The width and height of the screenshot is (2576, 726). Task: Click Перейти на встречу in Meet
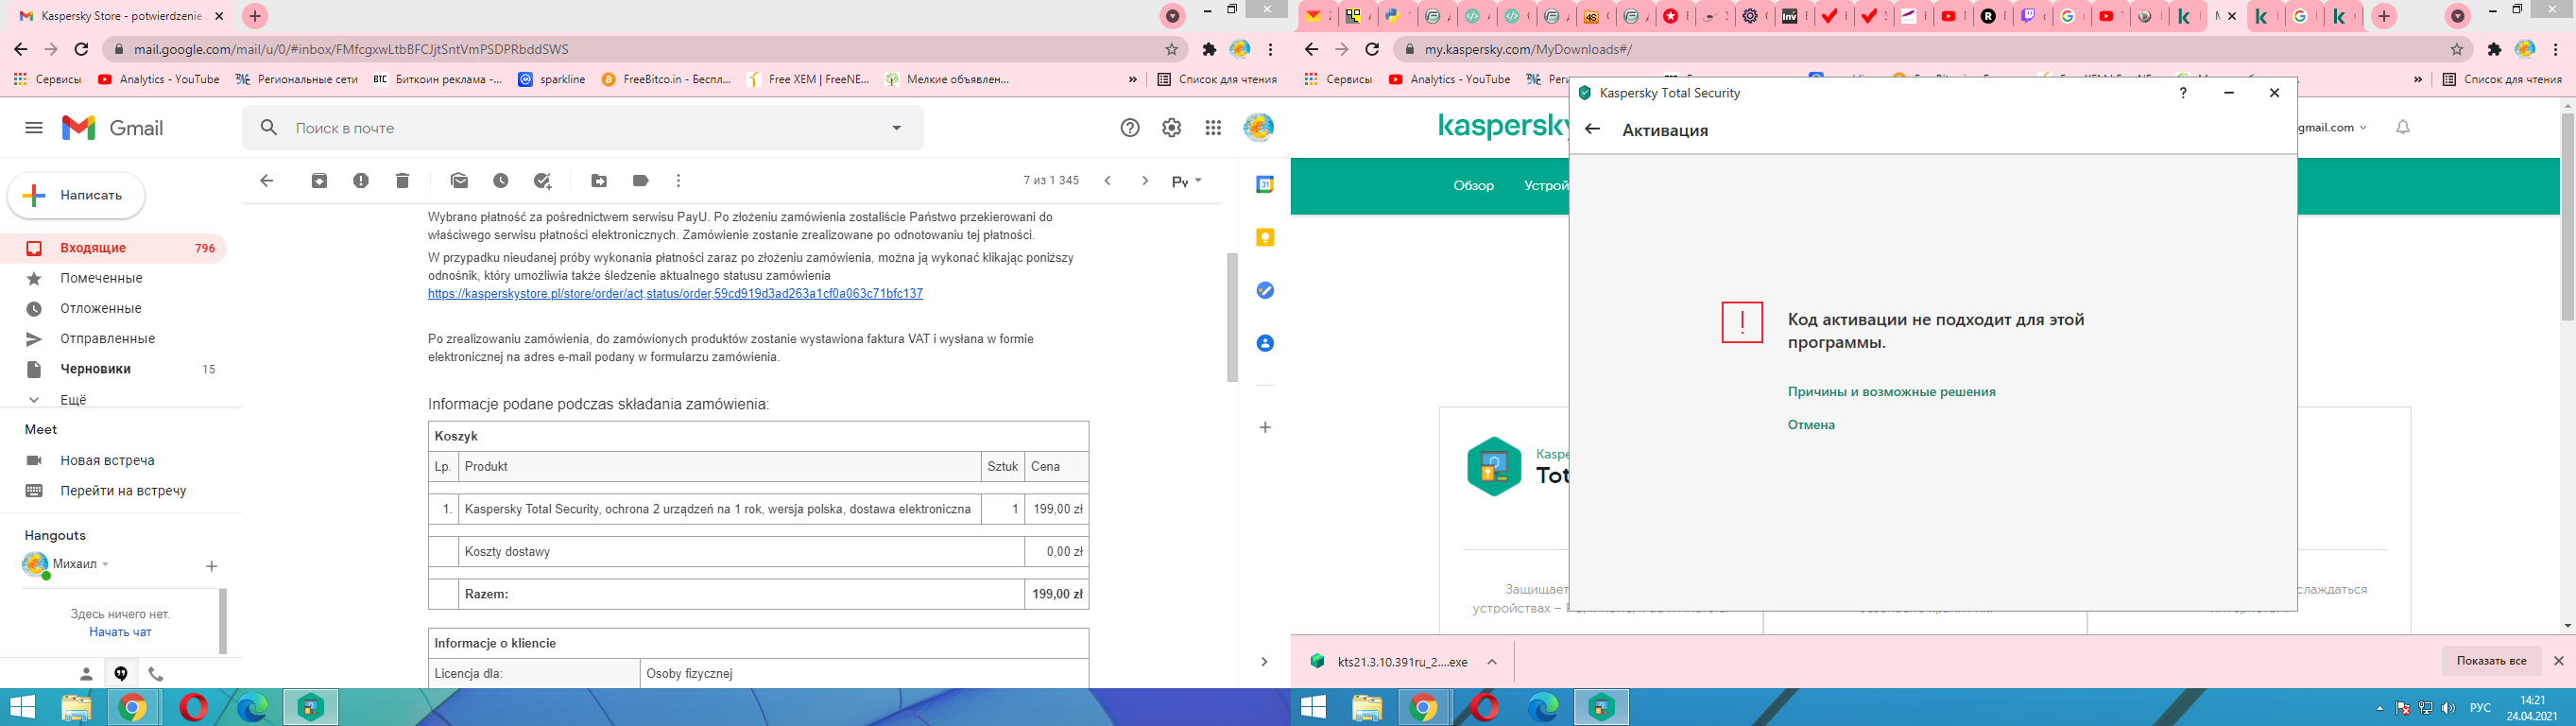tap(123, 491)
